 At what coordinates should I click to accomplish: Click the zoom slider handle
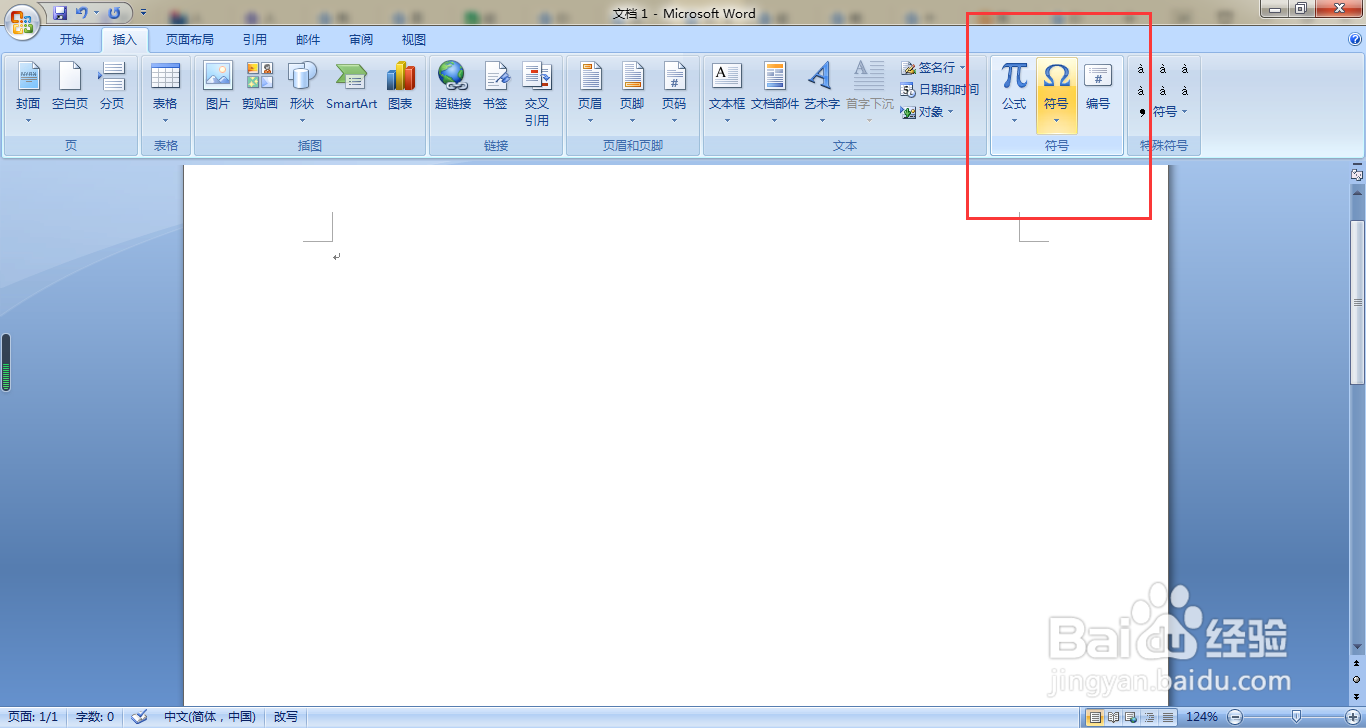[x=1297, y=717]
